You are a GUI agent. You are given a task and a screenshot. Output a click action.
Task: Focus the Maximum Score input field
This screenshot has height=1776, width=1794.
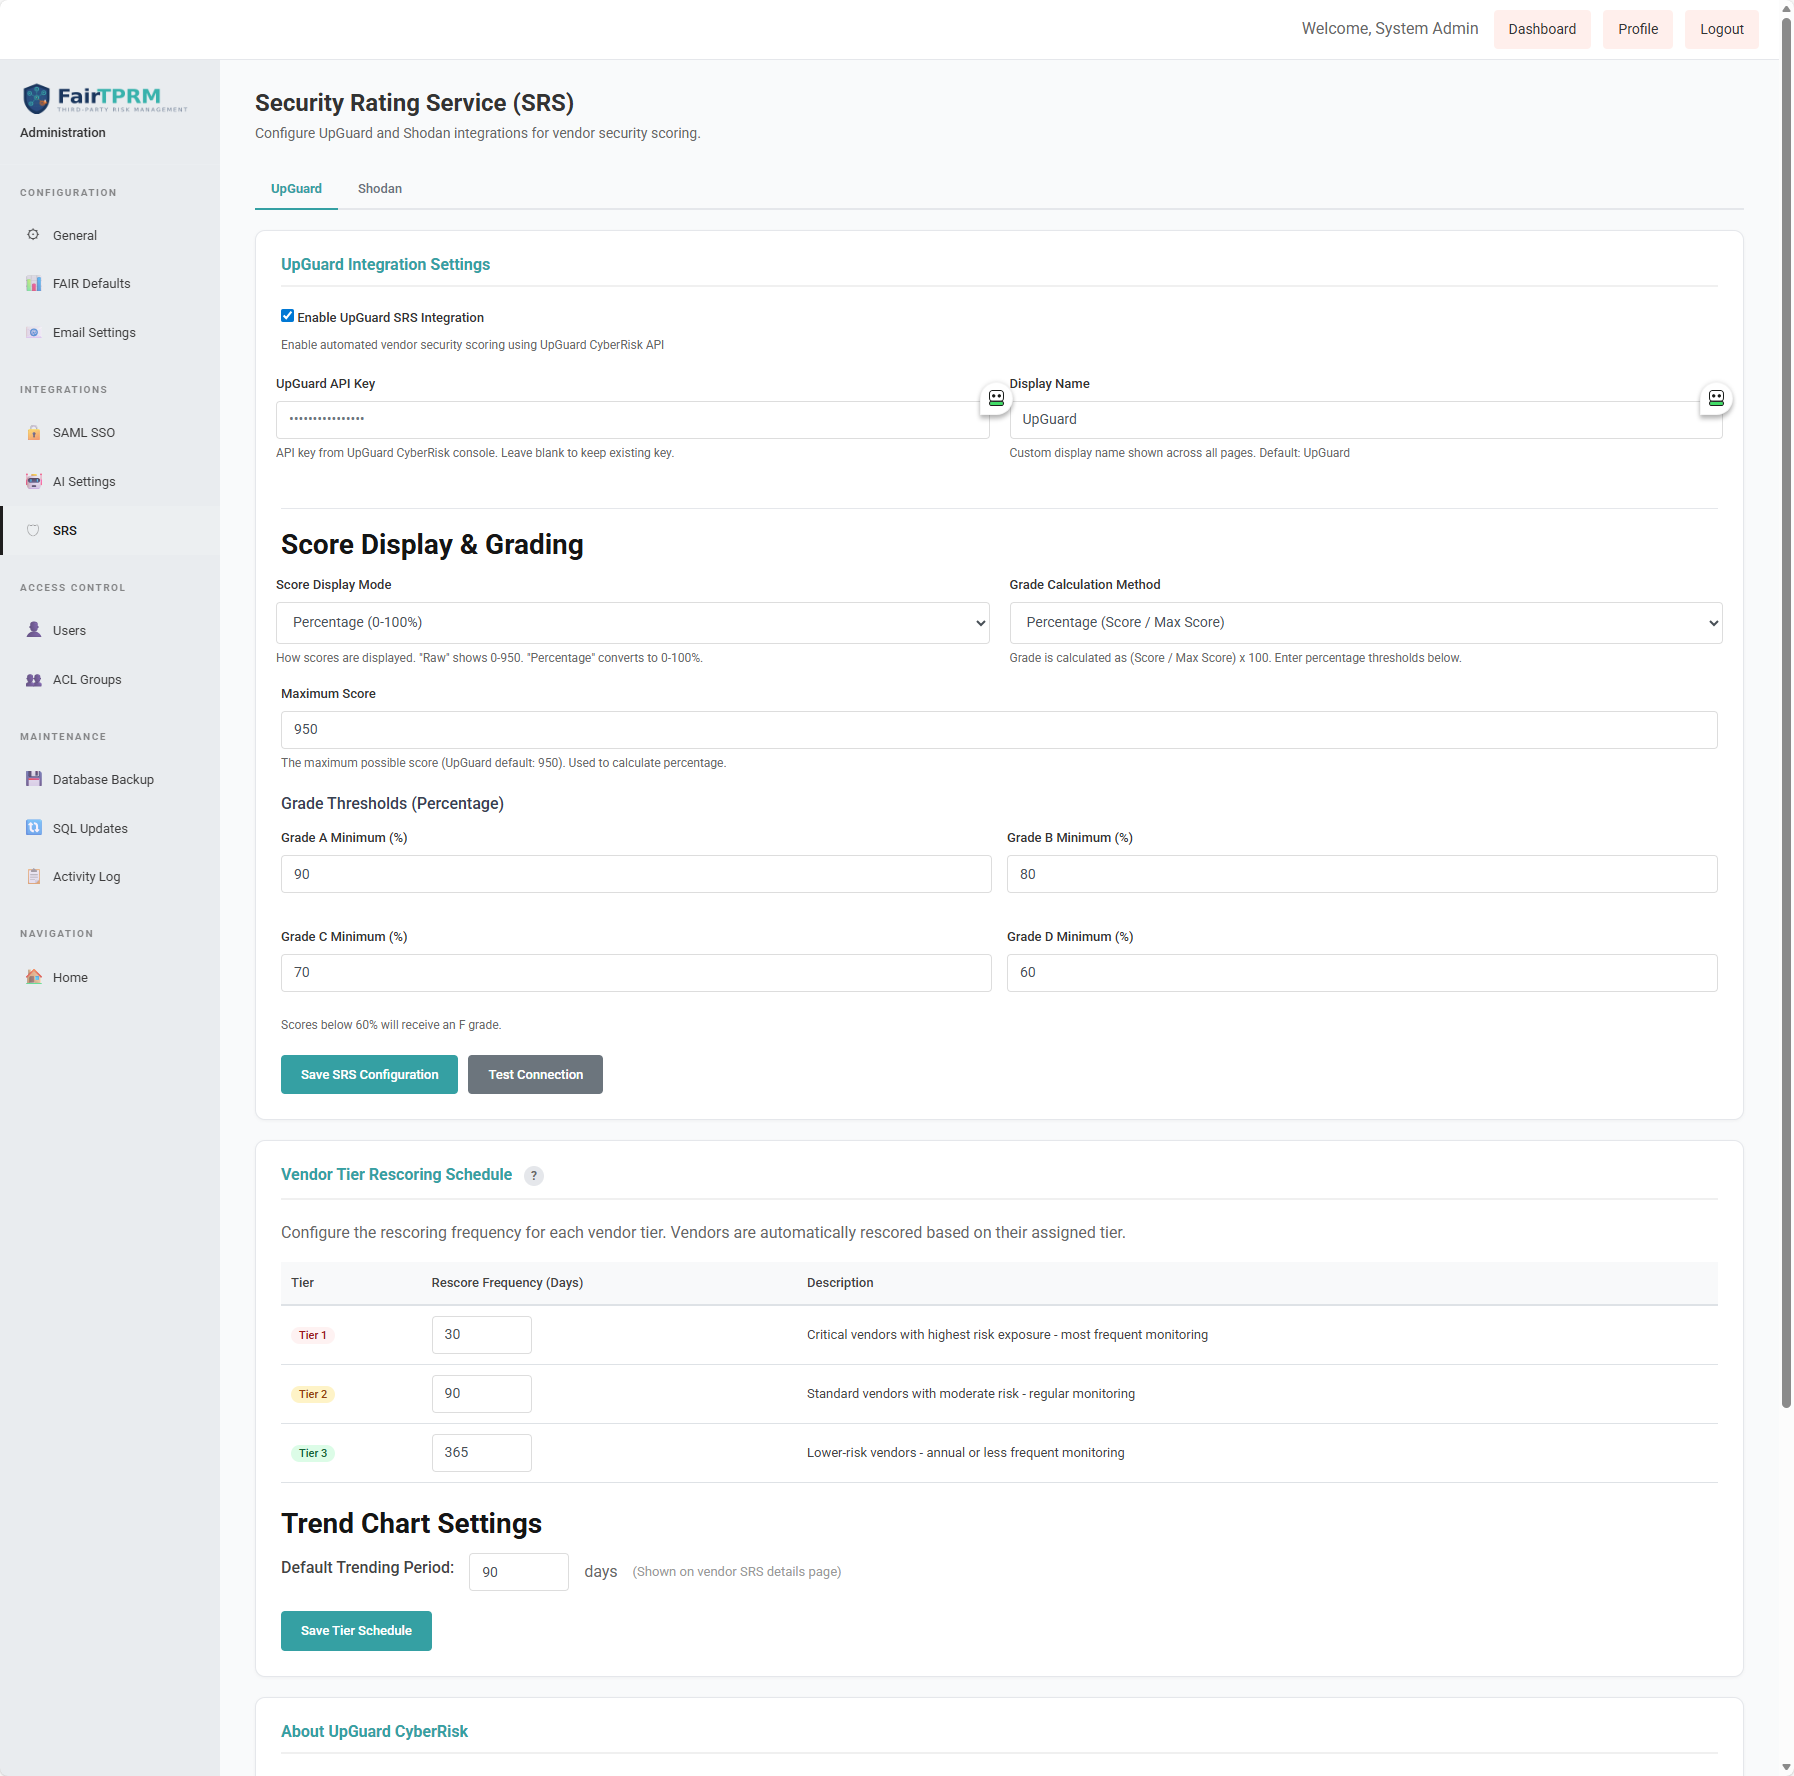998,730
